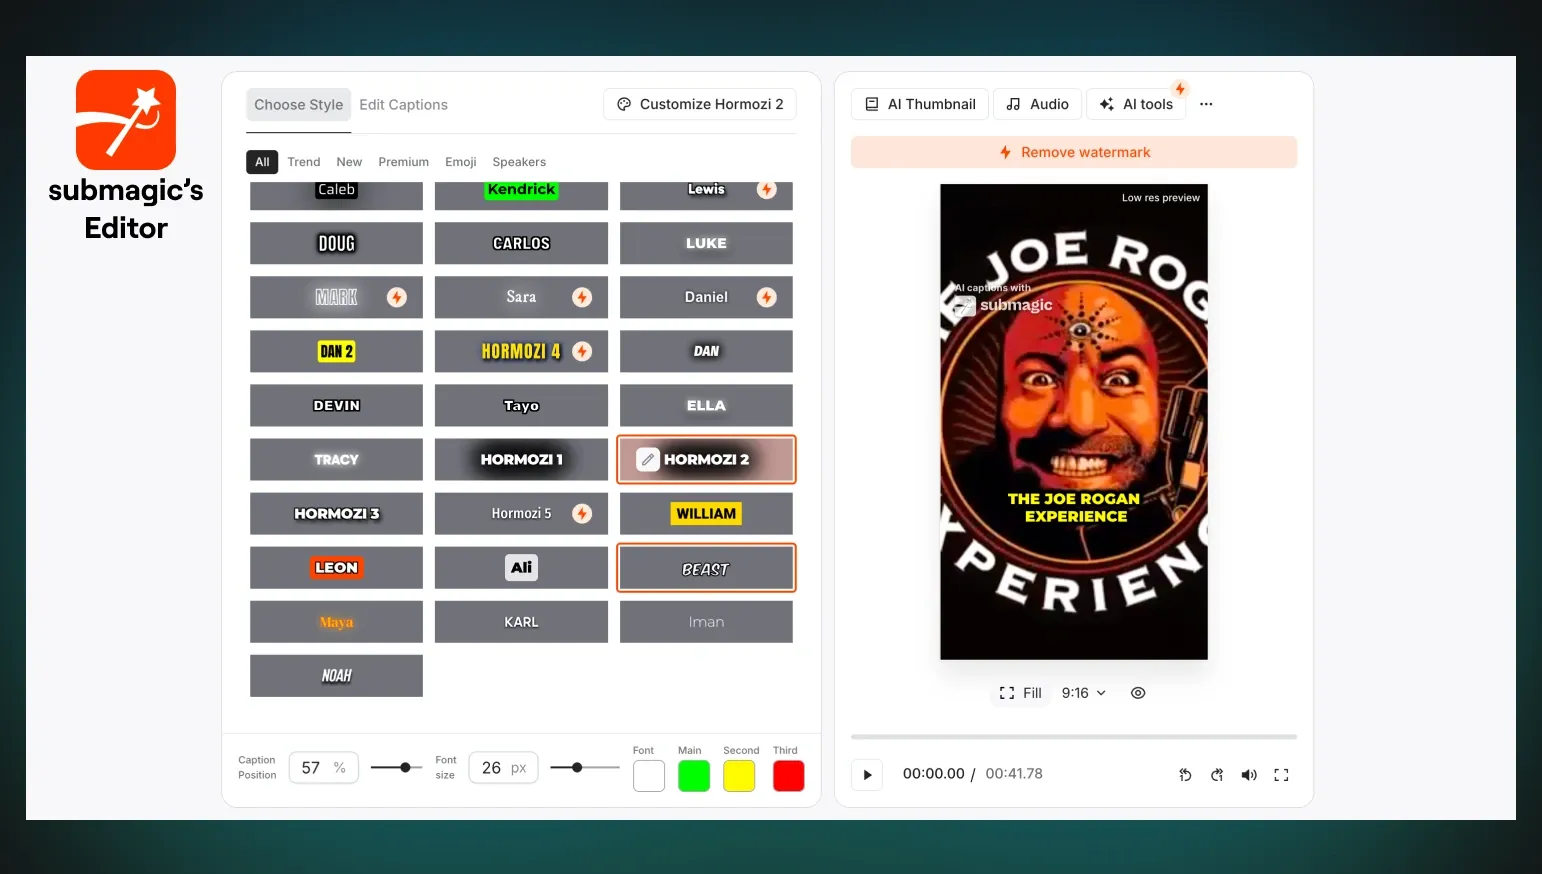Choose the BEAST caption style

point(706,568)
